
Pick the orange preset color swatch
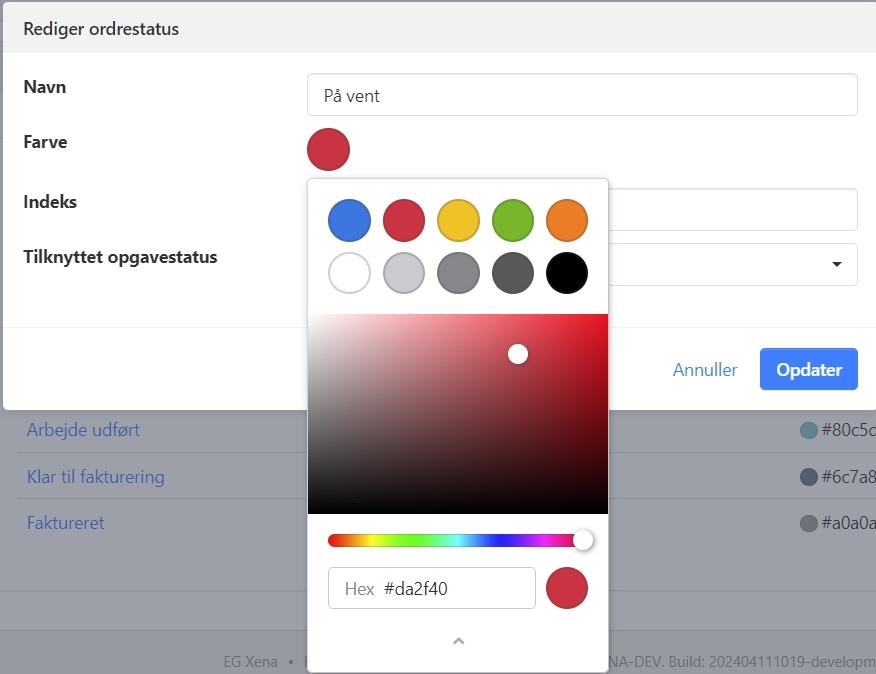click(567, 220)
